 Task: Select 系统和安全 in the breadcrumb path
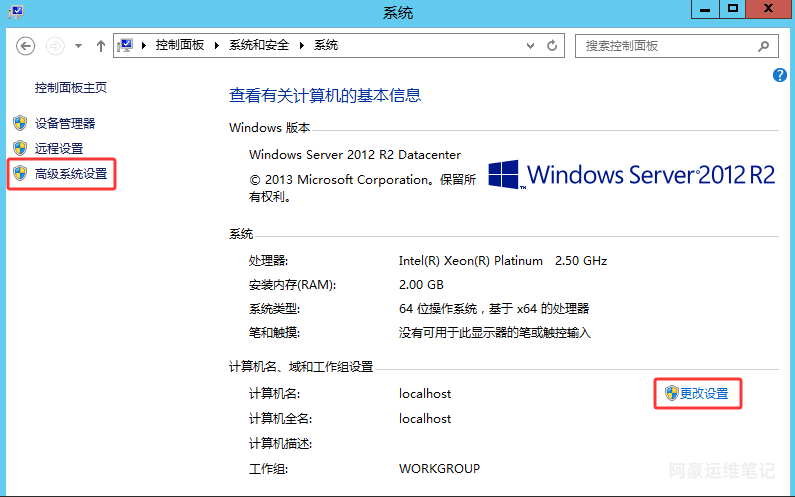click(x=259, y=45)
